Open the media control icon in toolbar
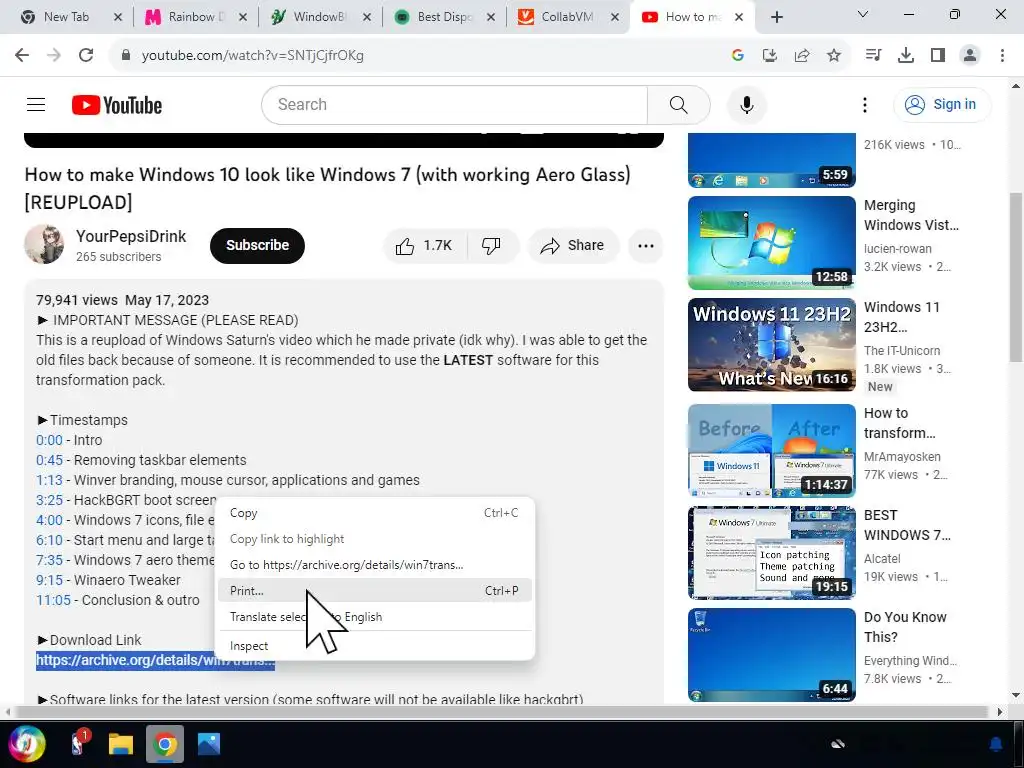1024x768 pixels. click(x=873, y=56)
